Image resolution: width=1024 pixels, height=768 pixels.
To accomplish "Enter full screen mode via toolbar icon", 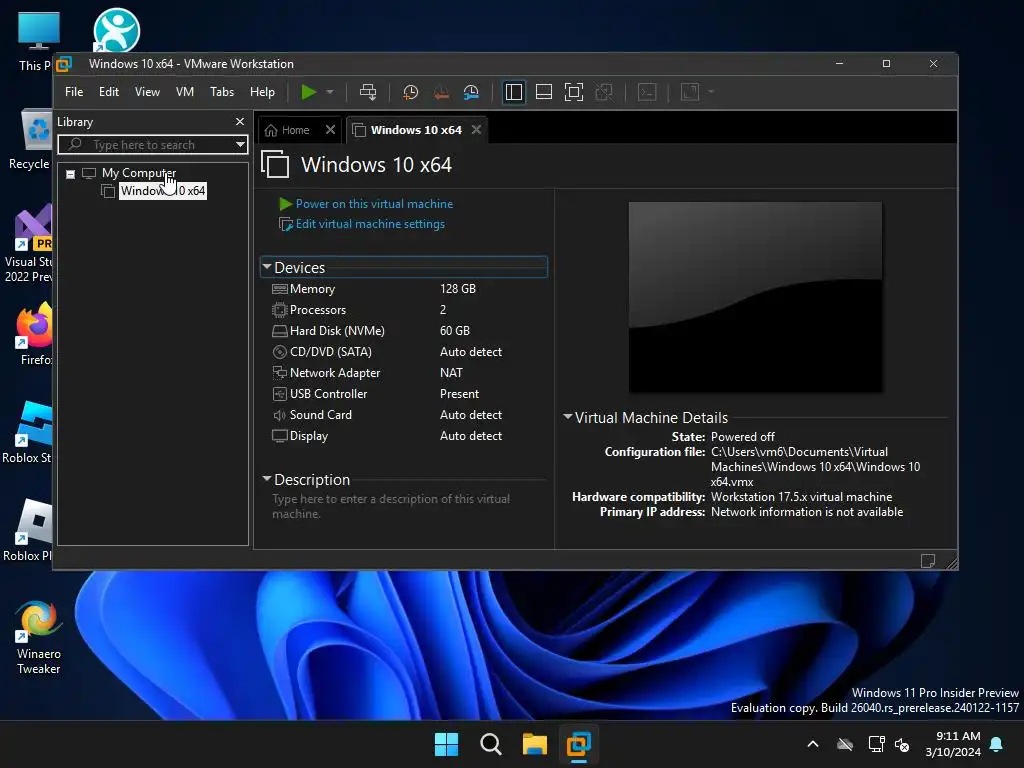I will point(573,92).
